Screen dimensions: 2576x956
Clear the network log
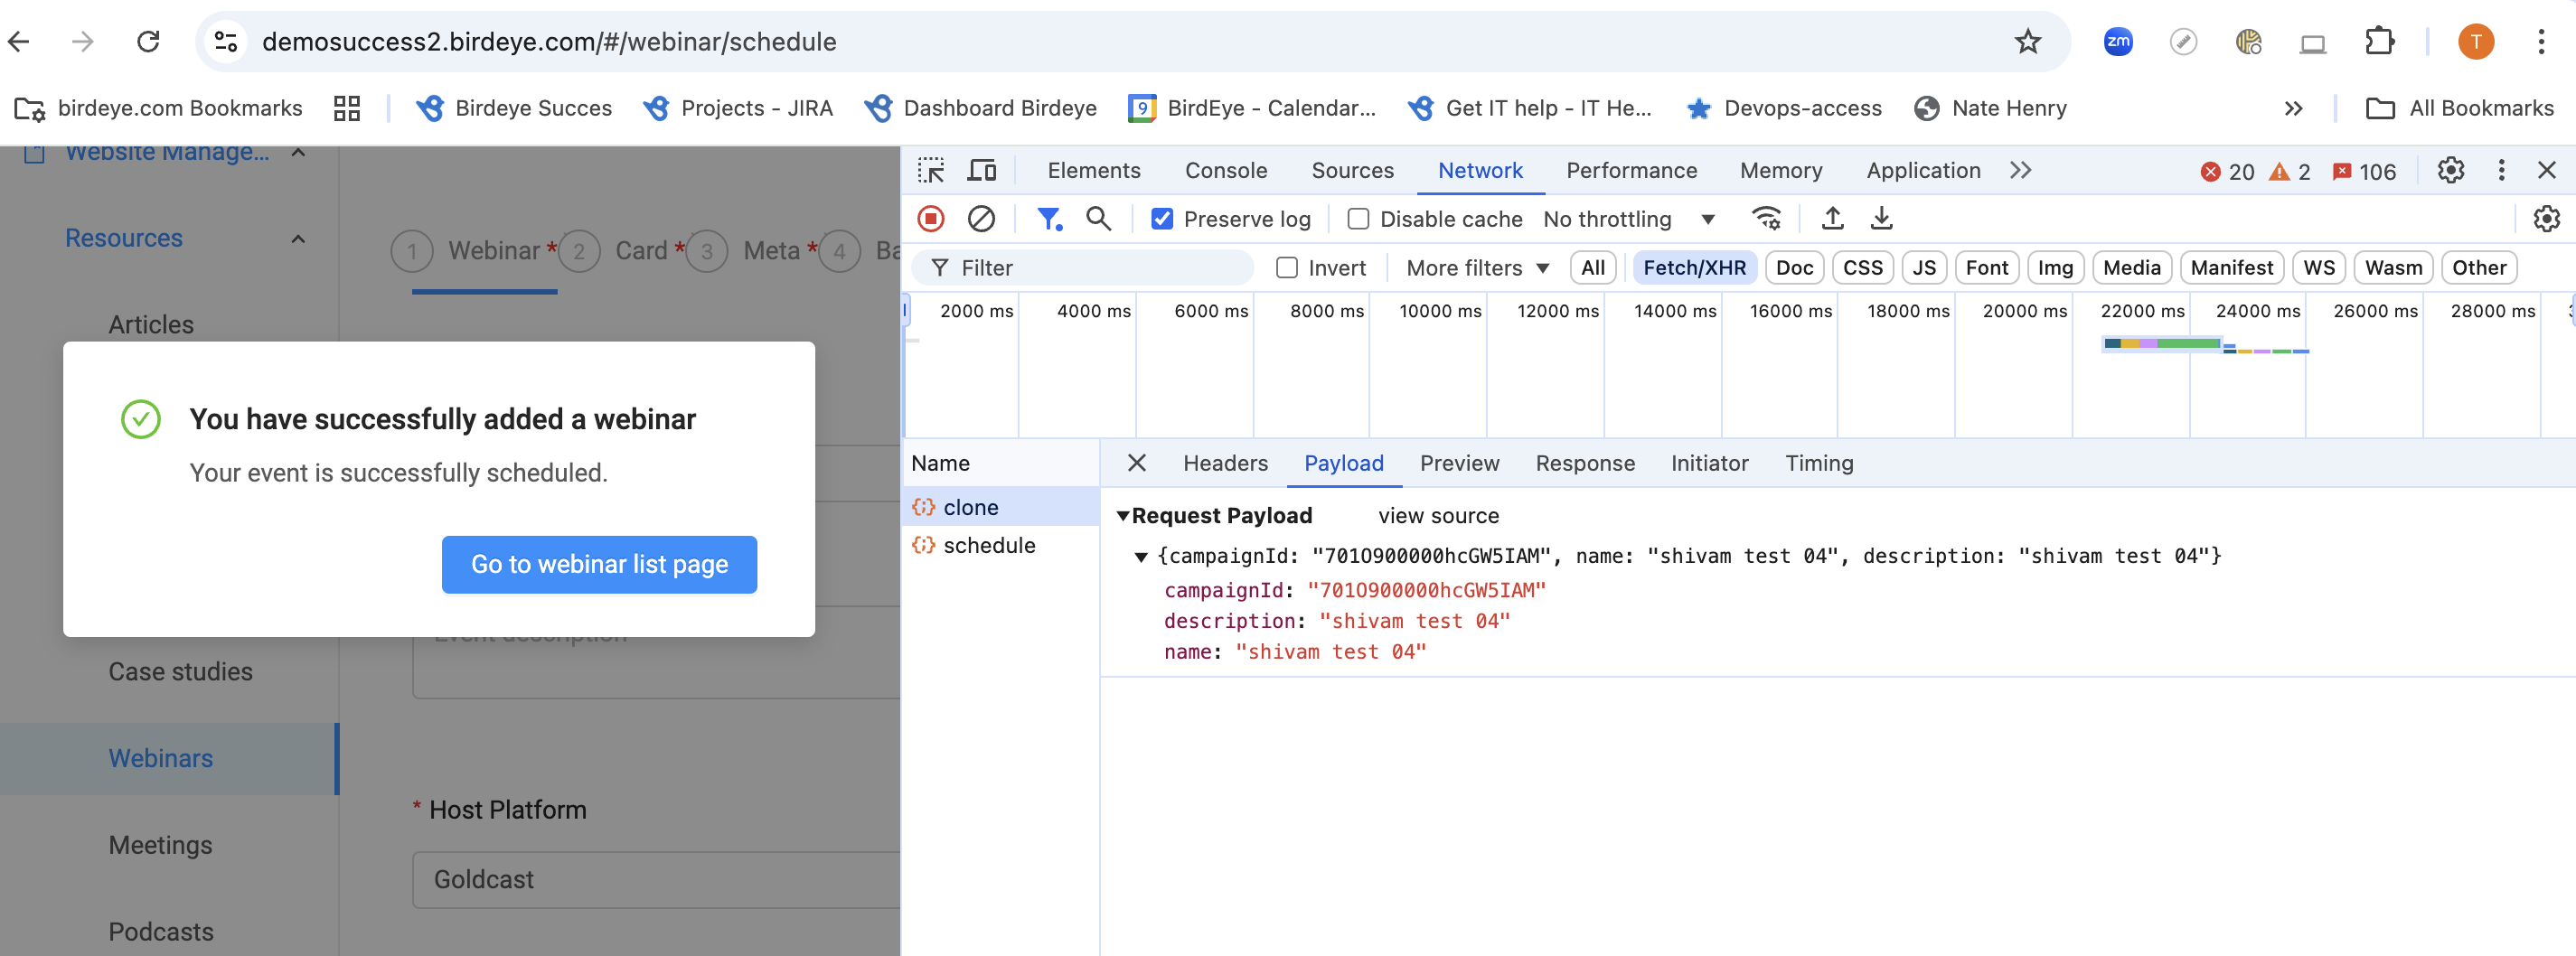[981, 219]
